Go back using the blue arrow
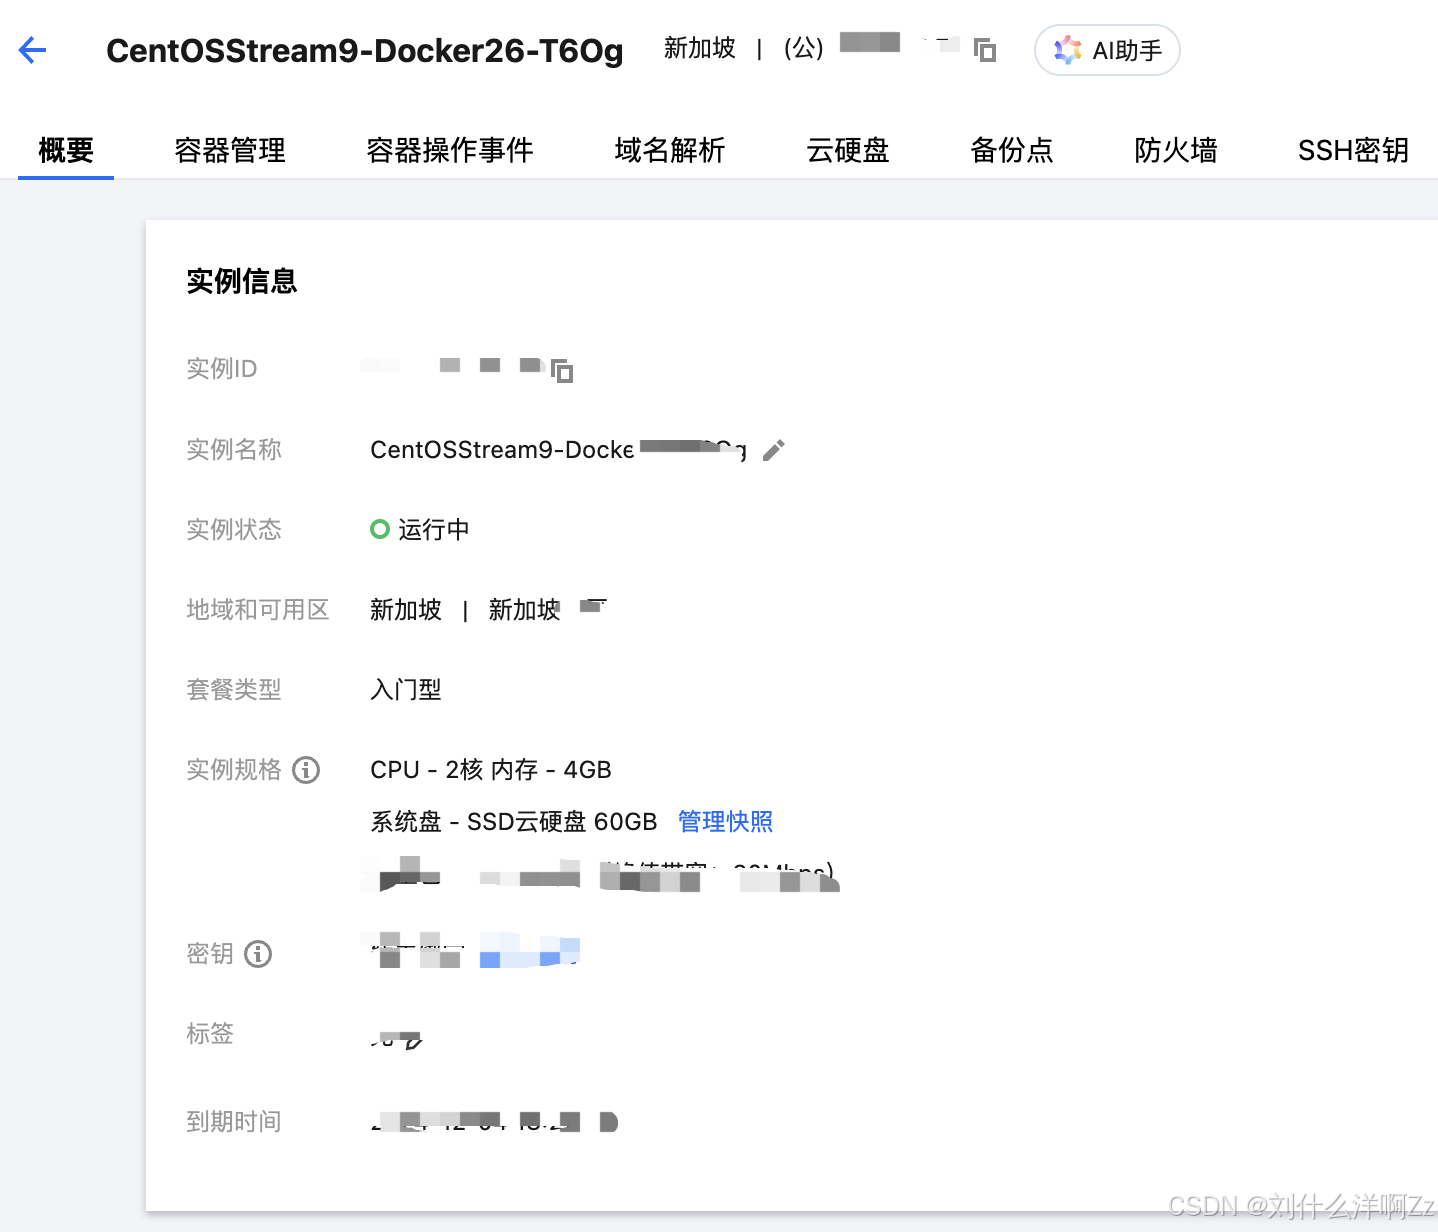This screenshot has width=1438, height=1232. pyautogui.click(x=33, y=50)
